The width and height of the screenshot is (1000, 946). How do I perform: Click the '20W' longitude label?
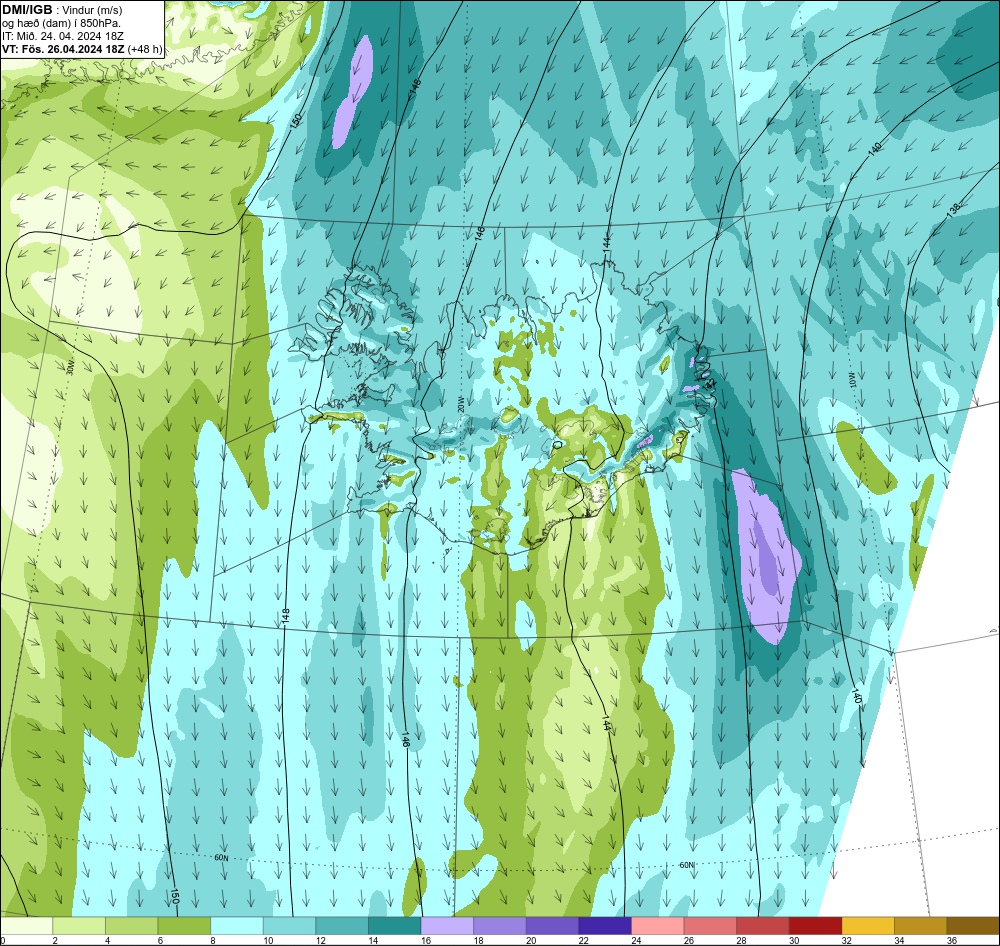coord(460,406)
